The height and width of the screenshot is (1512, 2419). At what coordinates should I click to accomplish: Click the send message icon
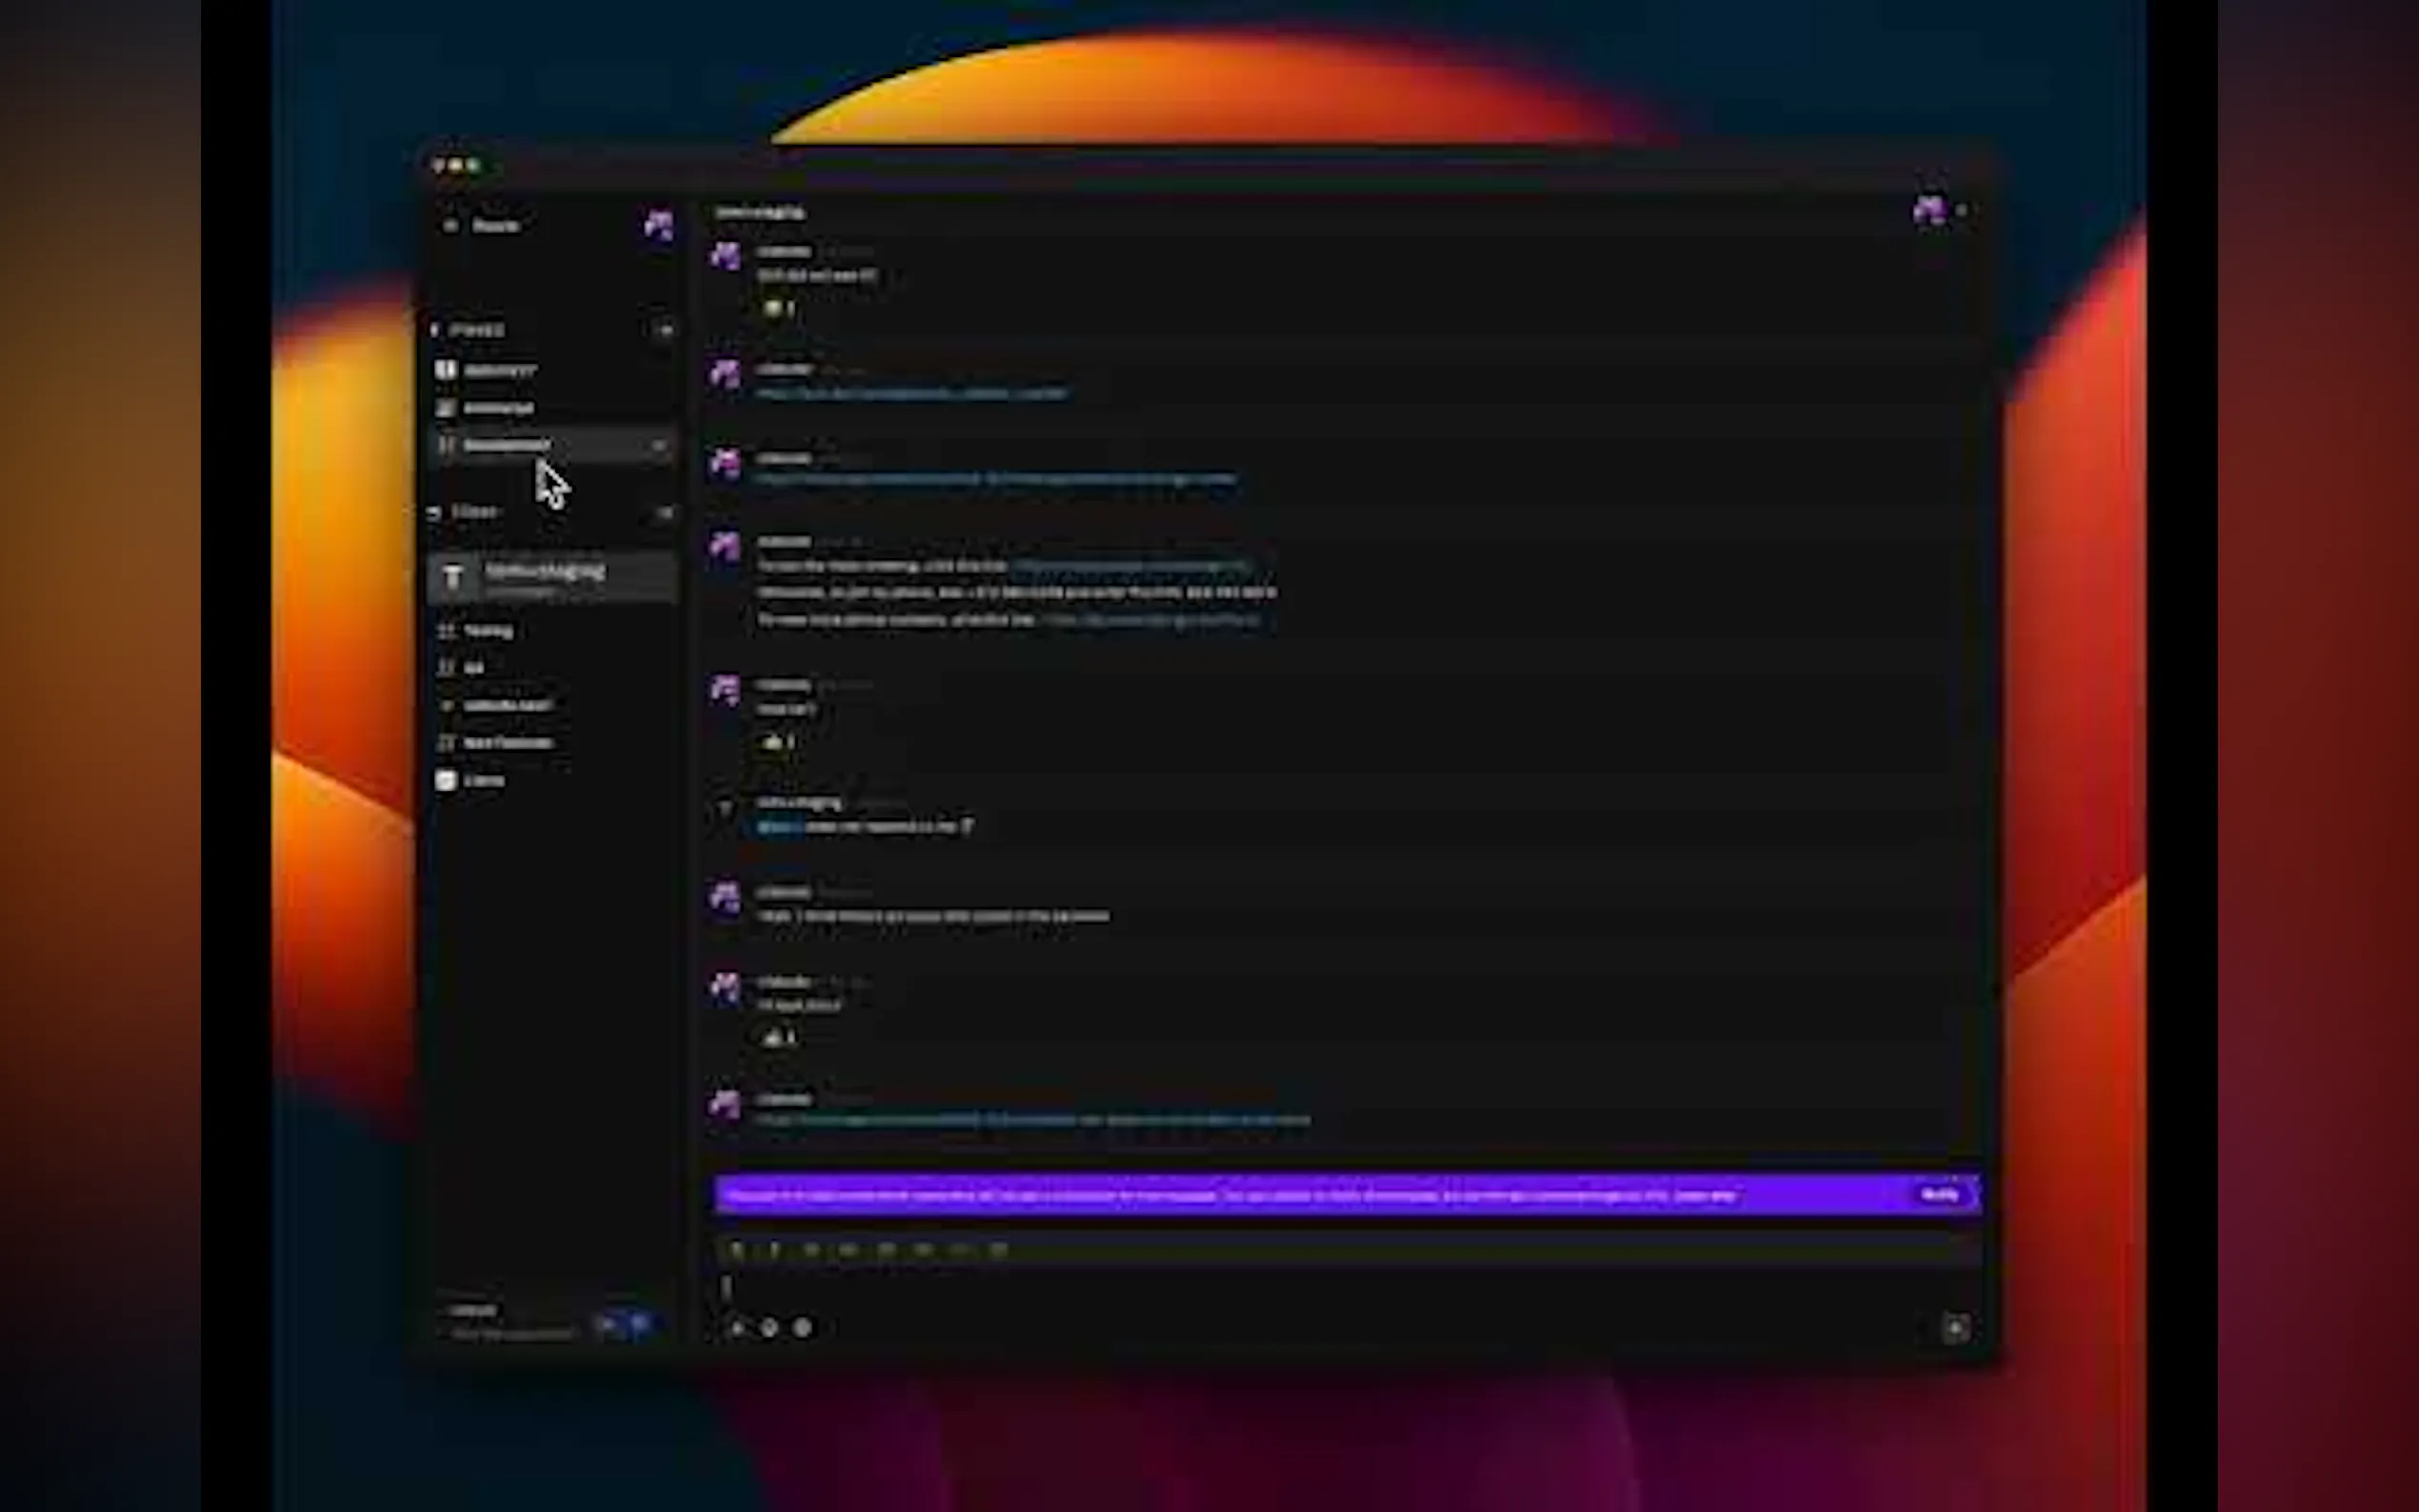(1955, 1328)
